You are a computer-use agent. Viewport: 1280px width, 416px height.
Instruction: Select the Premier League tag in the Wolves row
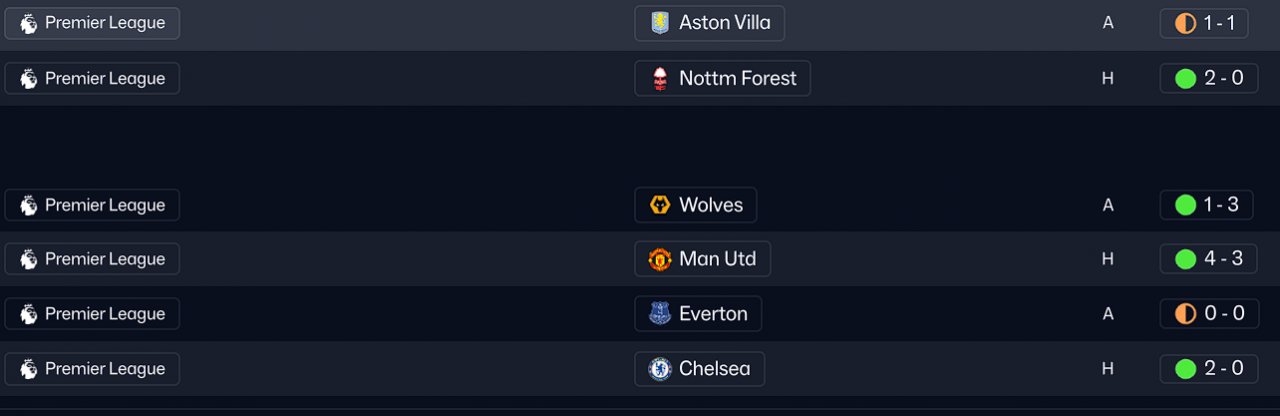pyautogui.click(x=92, y=205)
